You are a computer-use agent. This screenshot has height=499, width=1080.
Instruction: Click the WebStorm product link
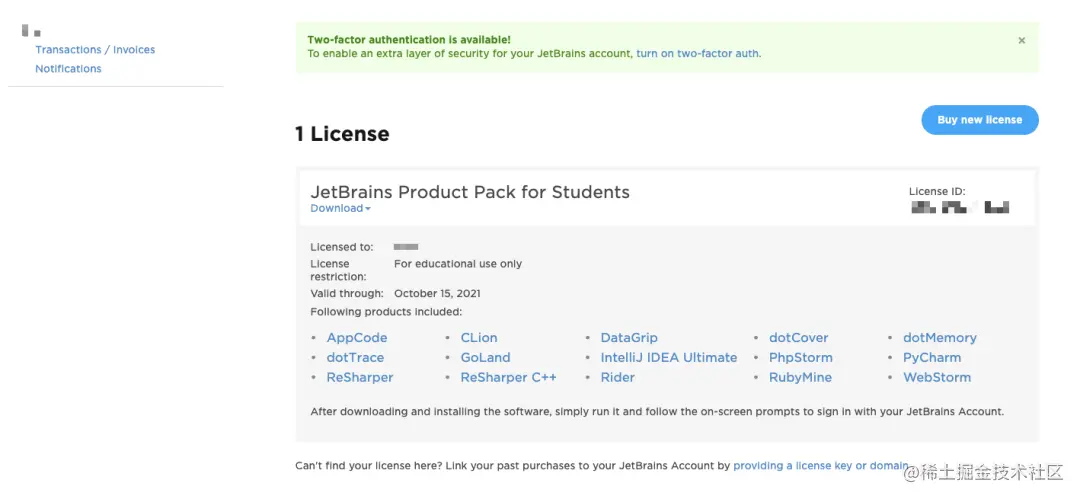(x=936, y=378)
